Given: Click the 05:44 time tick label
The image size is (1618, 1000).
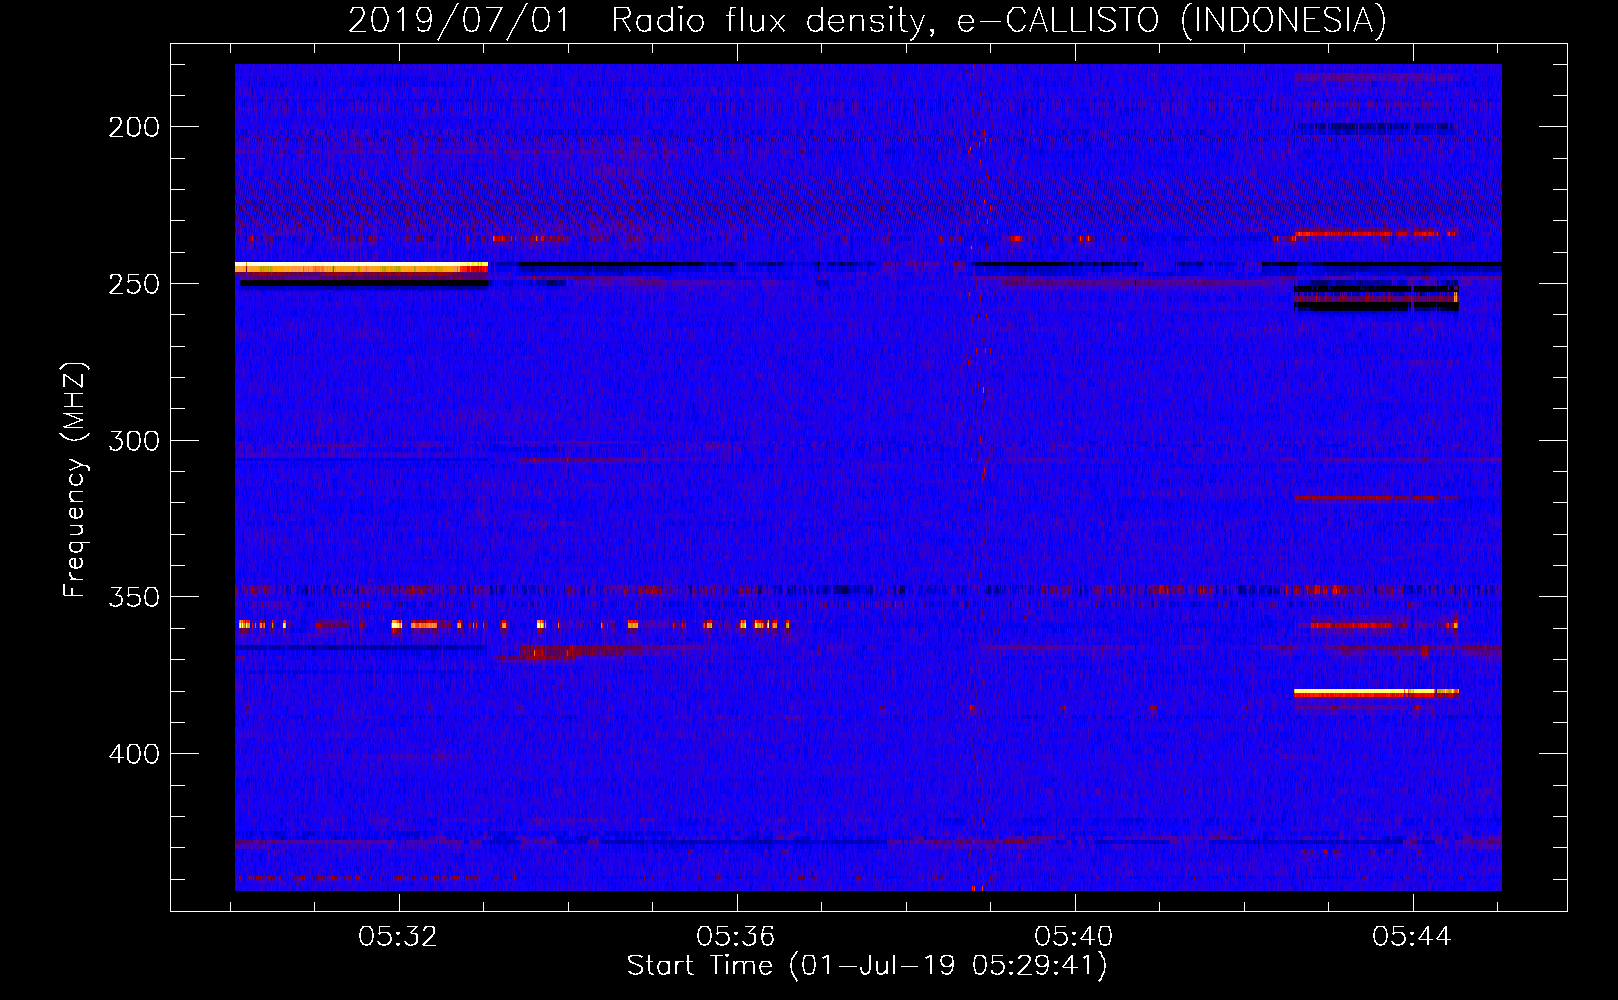Looking at the screenshot, I should pyautogui.click(x=1413, y=937).
